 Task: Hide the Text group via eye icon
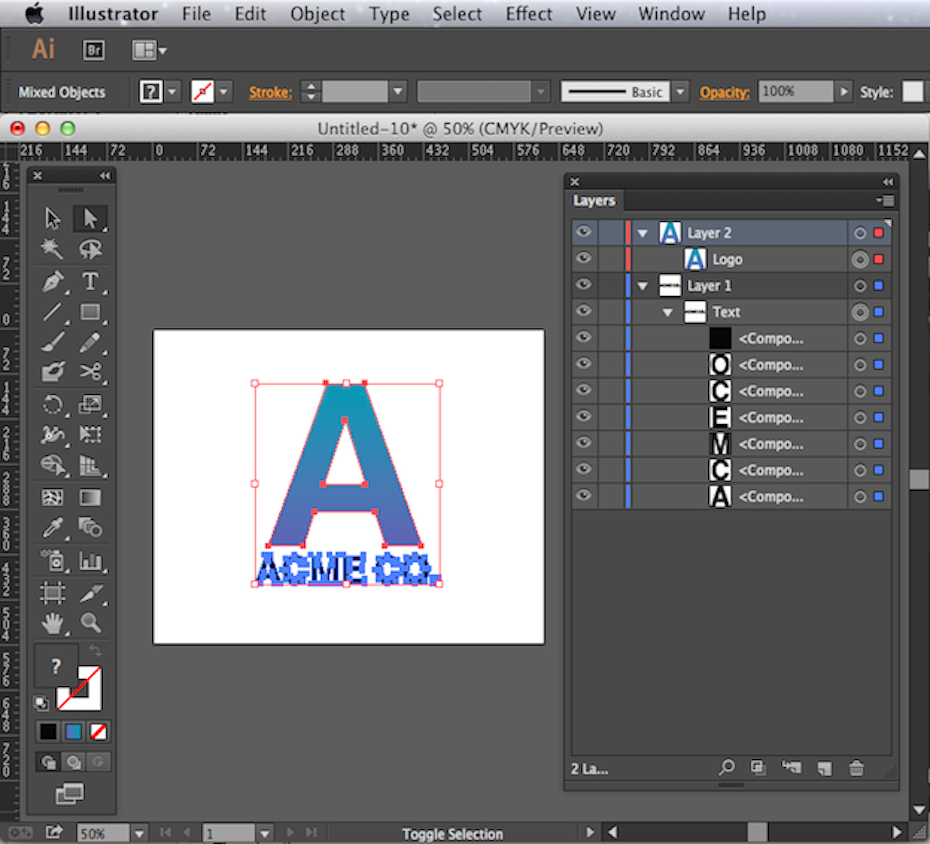(x=584, y=312)
